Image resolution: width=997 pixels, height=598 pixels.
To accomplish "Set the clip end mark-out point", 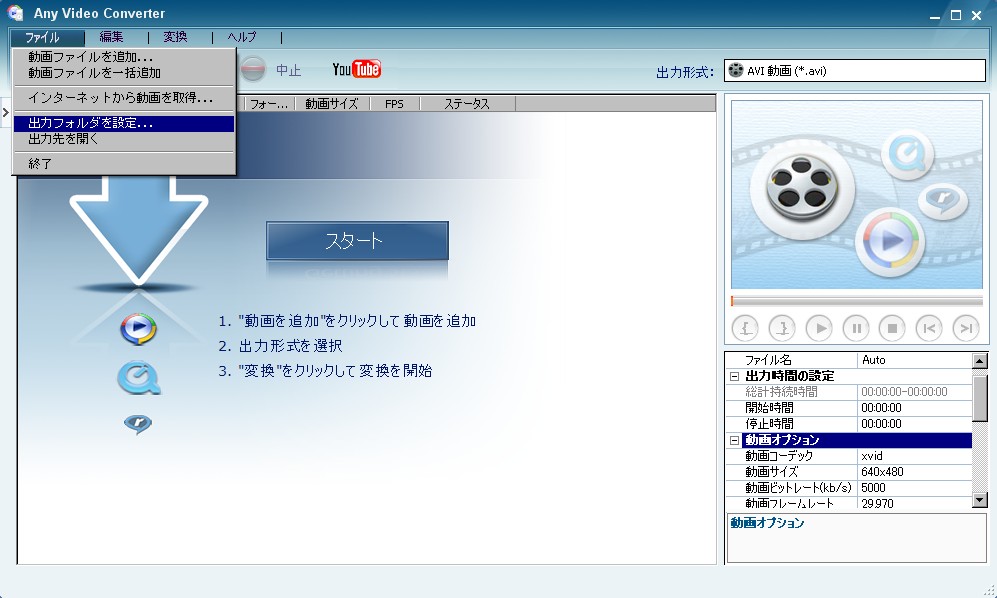I will [x=782, y=328].
